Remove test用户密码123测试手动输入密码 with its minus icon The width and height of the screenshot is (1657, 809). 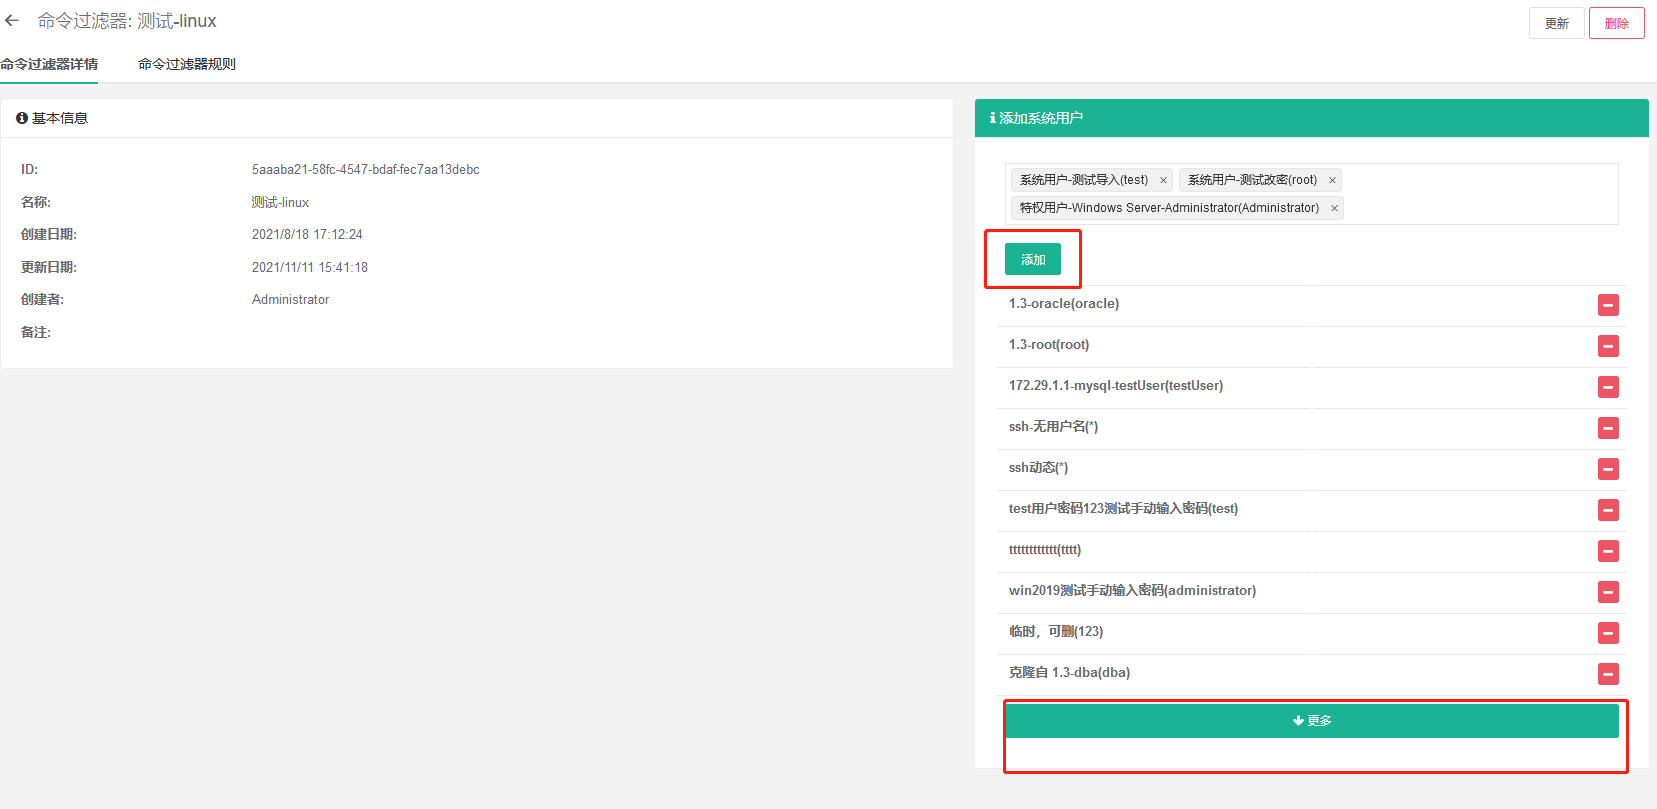tap(1608, 510)
